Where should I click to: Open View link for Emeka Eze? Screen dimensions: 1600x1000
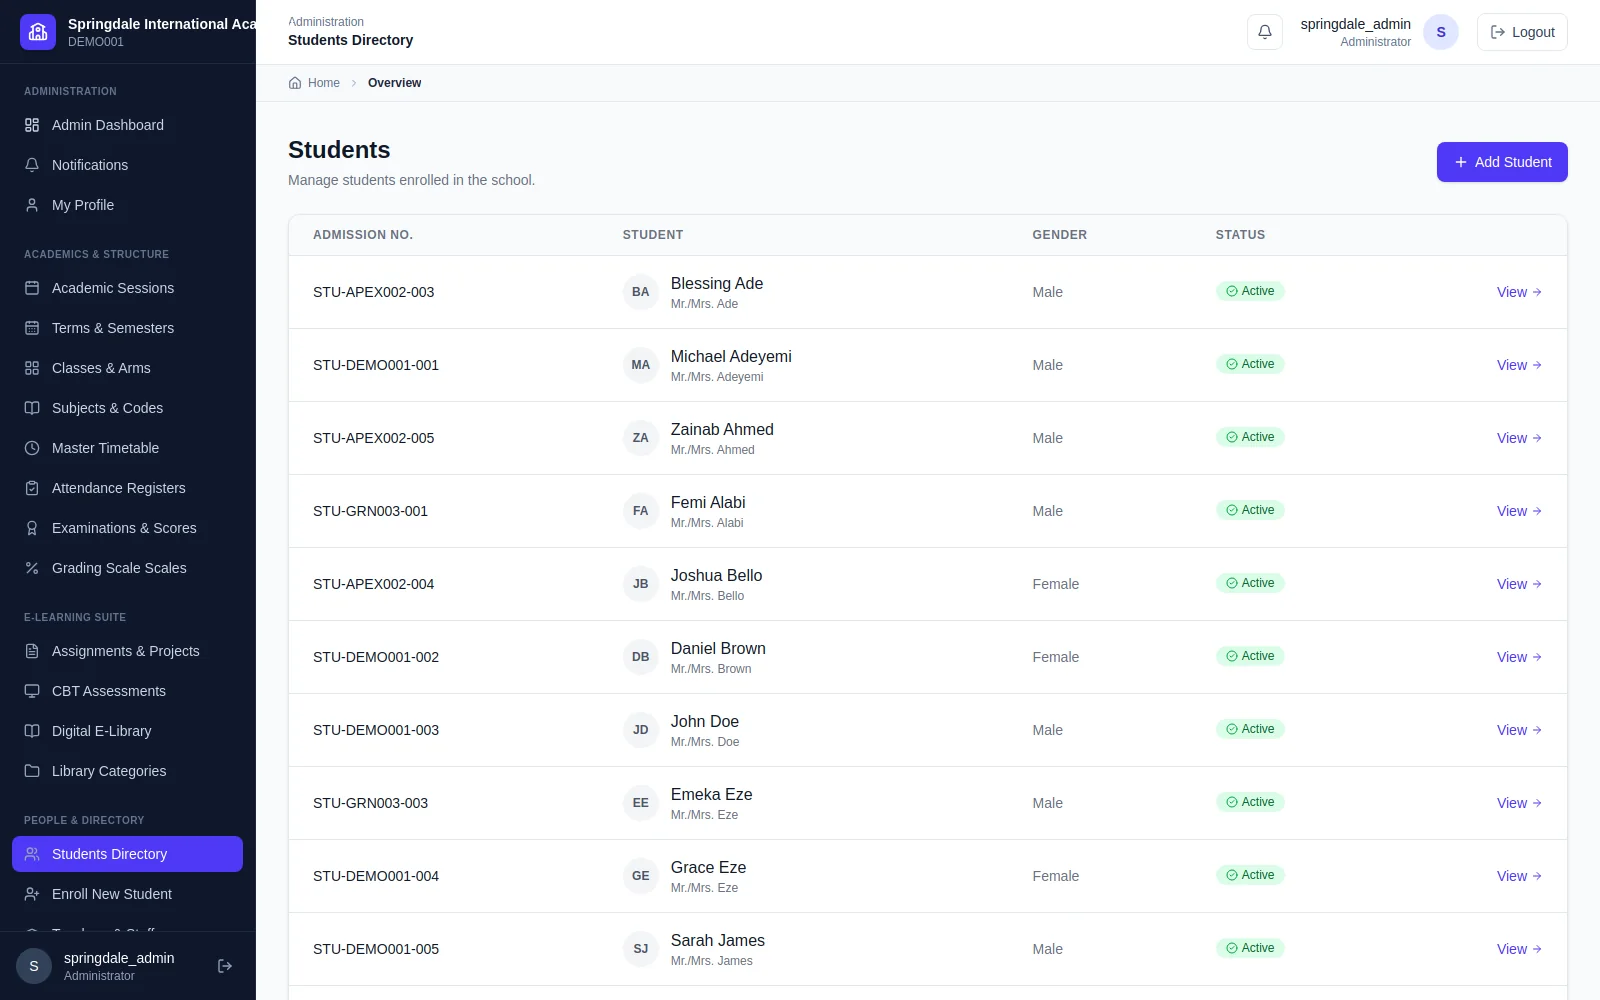1519,803
